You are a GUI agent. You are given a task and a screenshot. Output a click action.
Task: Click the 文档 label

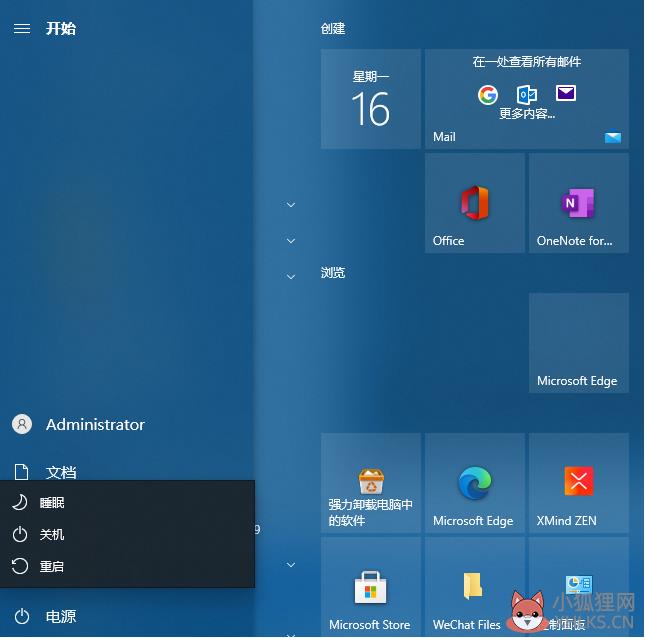coord(61,472)
